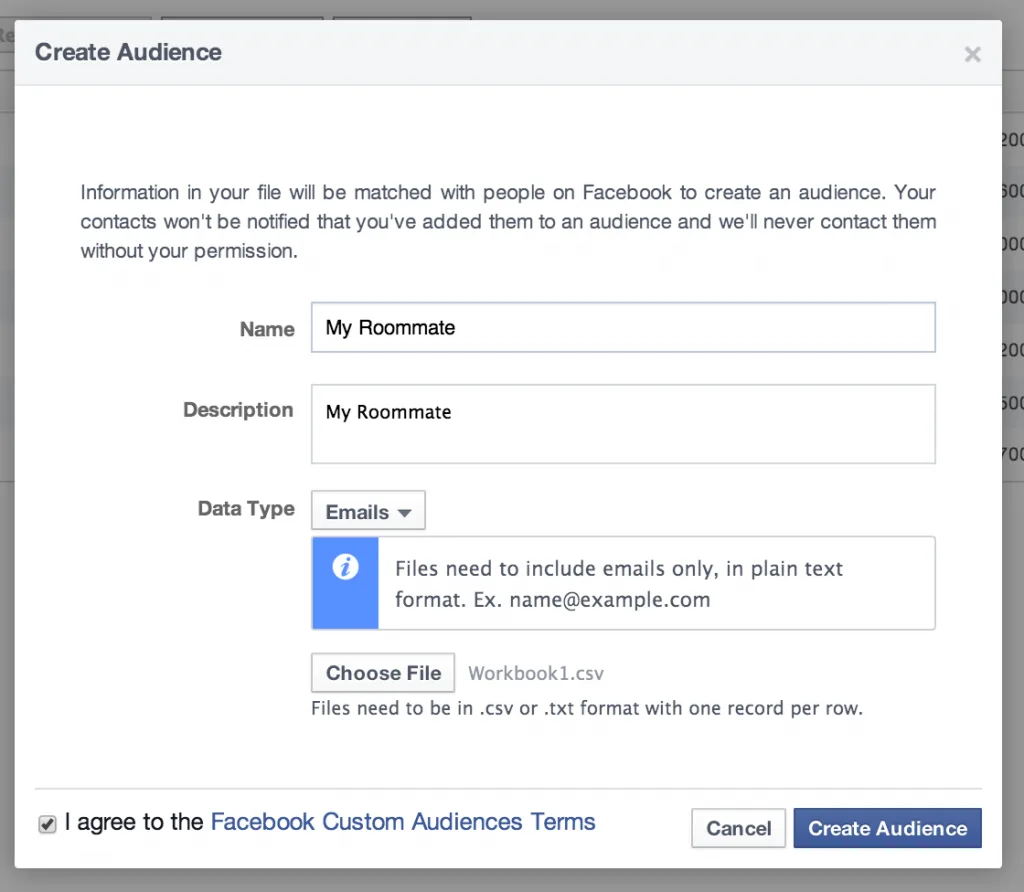The width and height of the screenshot is (1024, 892).
Task: Click the Workbook1.csv filename label
Action: pos(535,672)
